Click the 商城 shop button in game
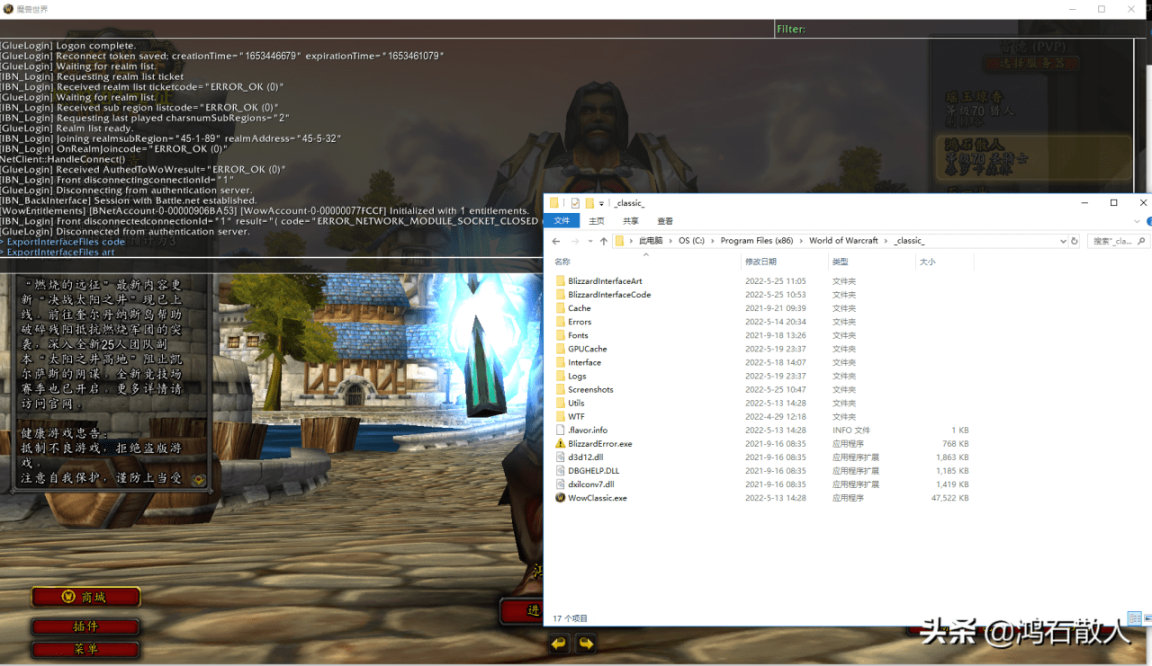This screenshot has width=1152, height=666. [x=86, y=597]
